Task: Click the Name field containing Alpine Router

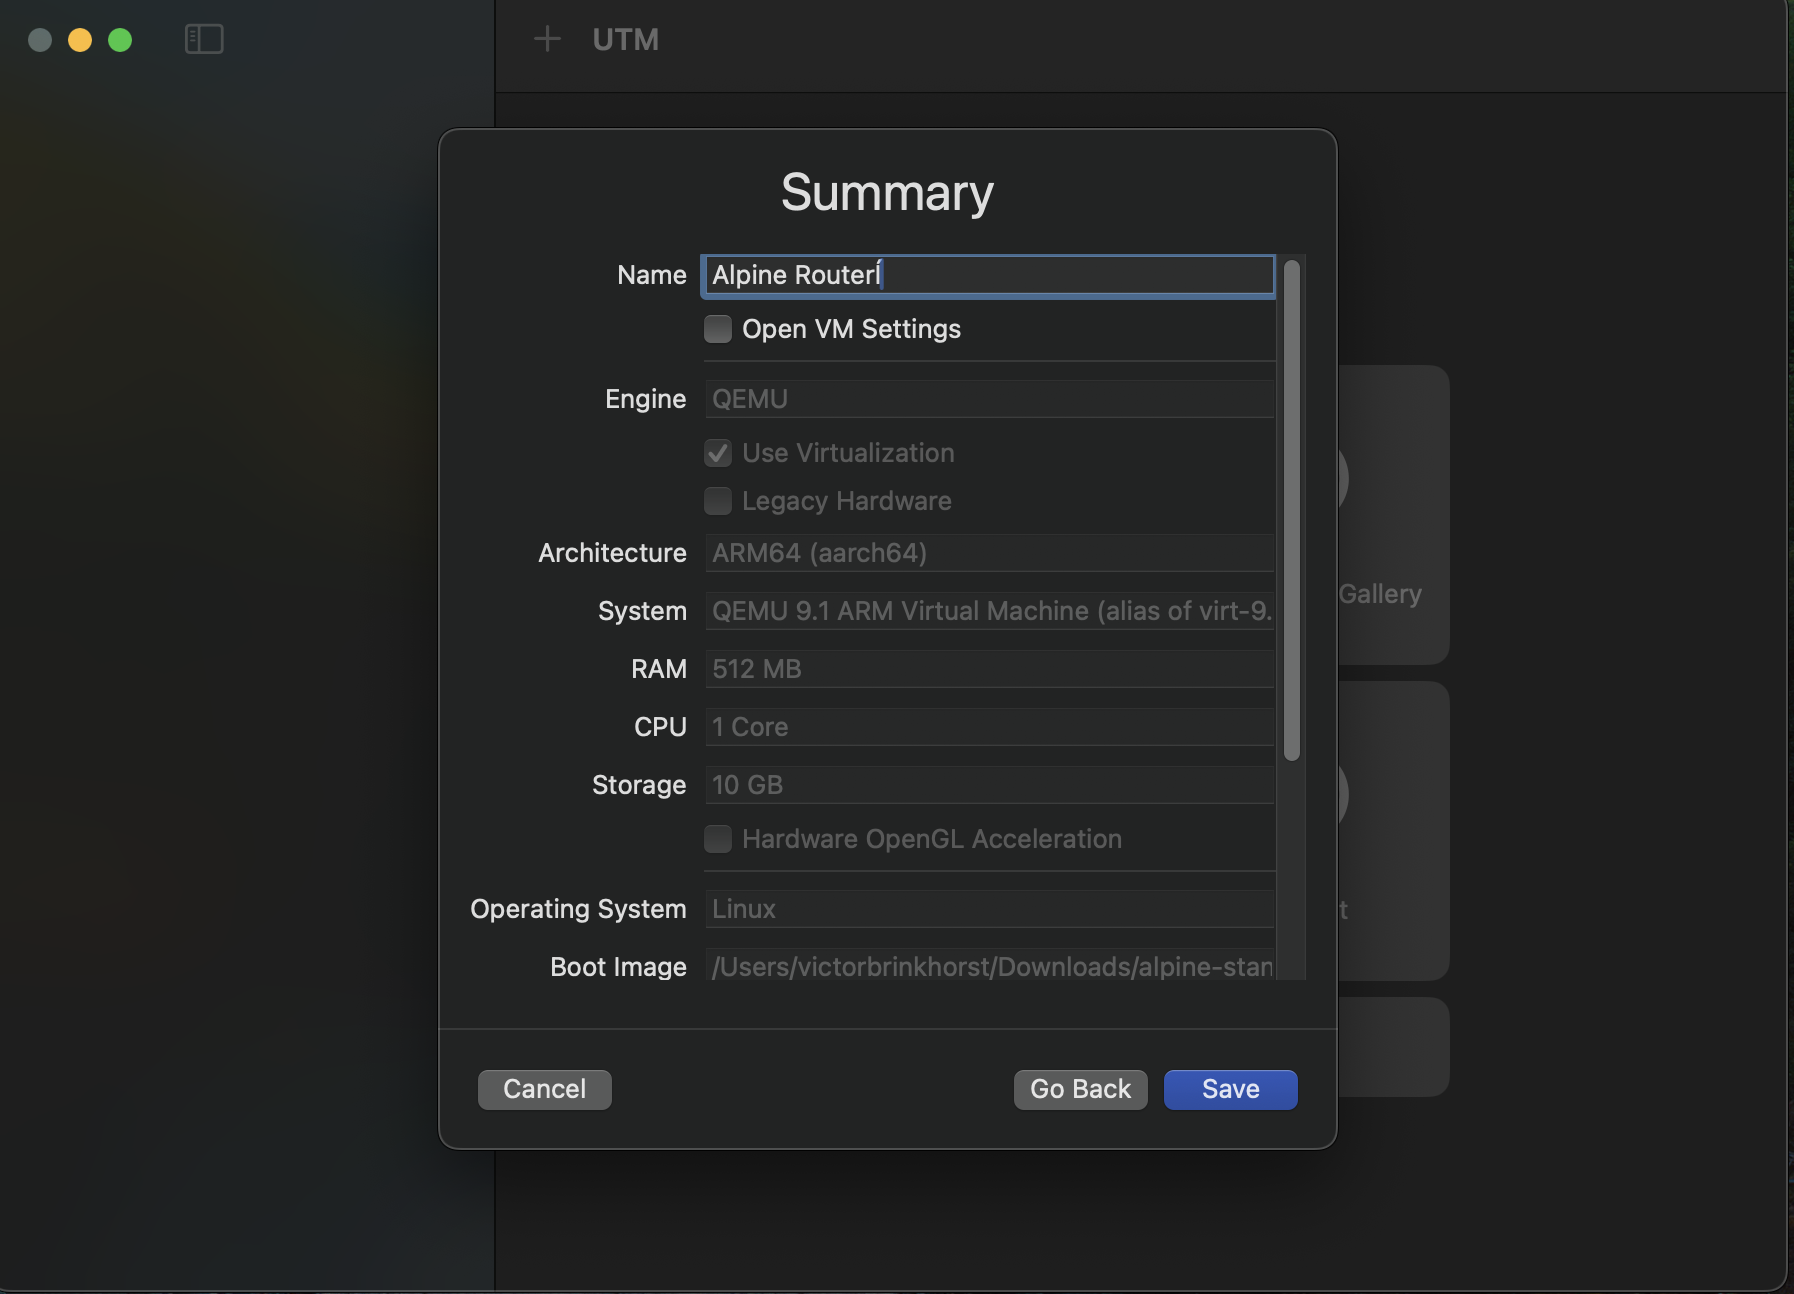Action: click(x=990, y=275)
